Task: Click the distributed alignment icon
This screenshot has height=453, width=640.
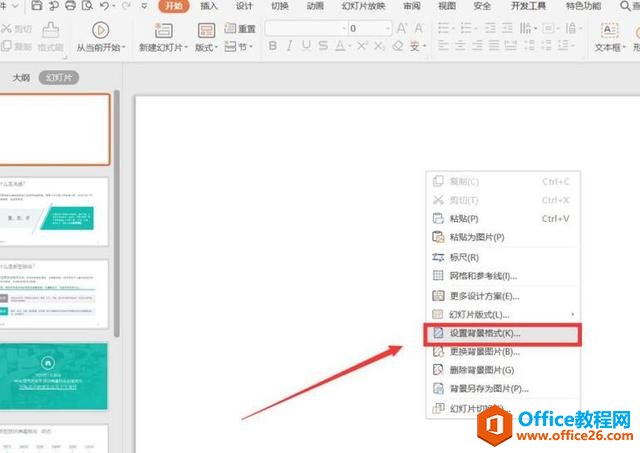Action: 511,45
